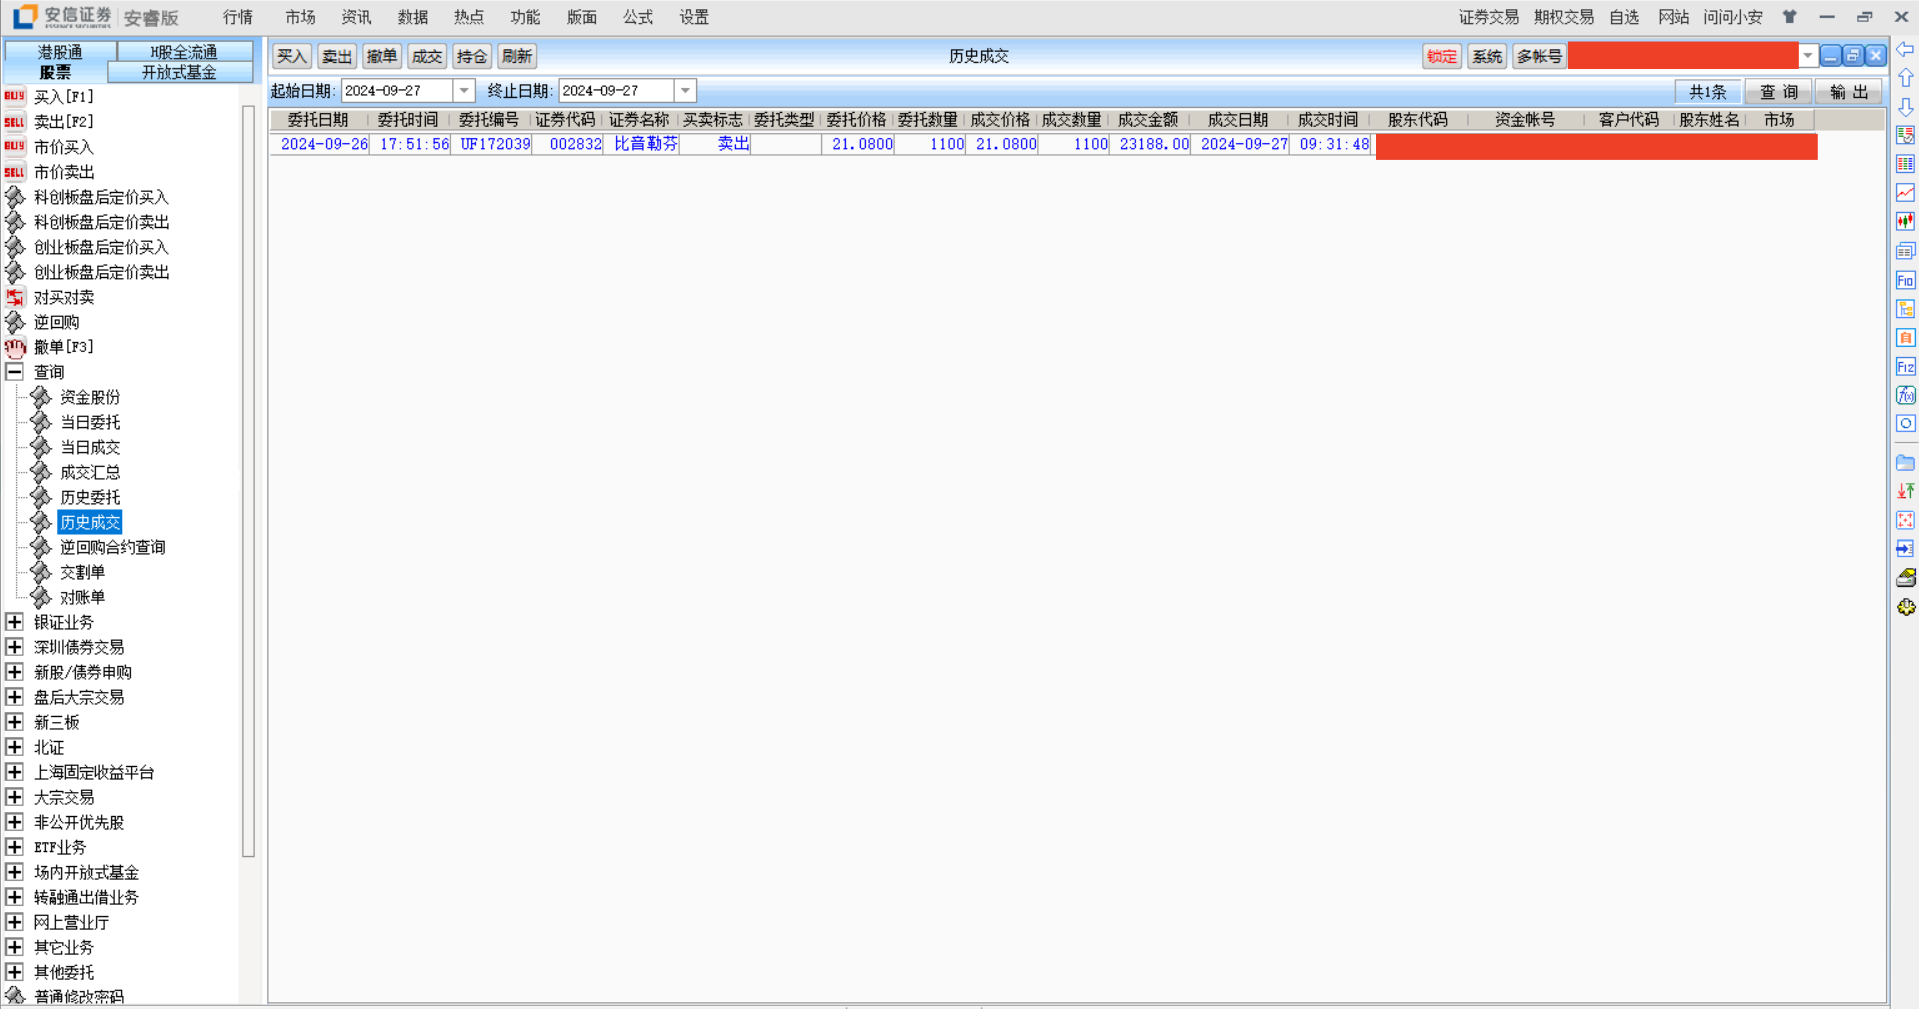This screenshot has width=1919, height=1009.
Task: Click the left arrow icon at top right
Action: point(1905,50)
